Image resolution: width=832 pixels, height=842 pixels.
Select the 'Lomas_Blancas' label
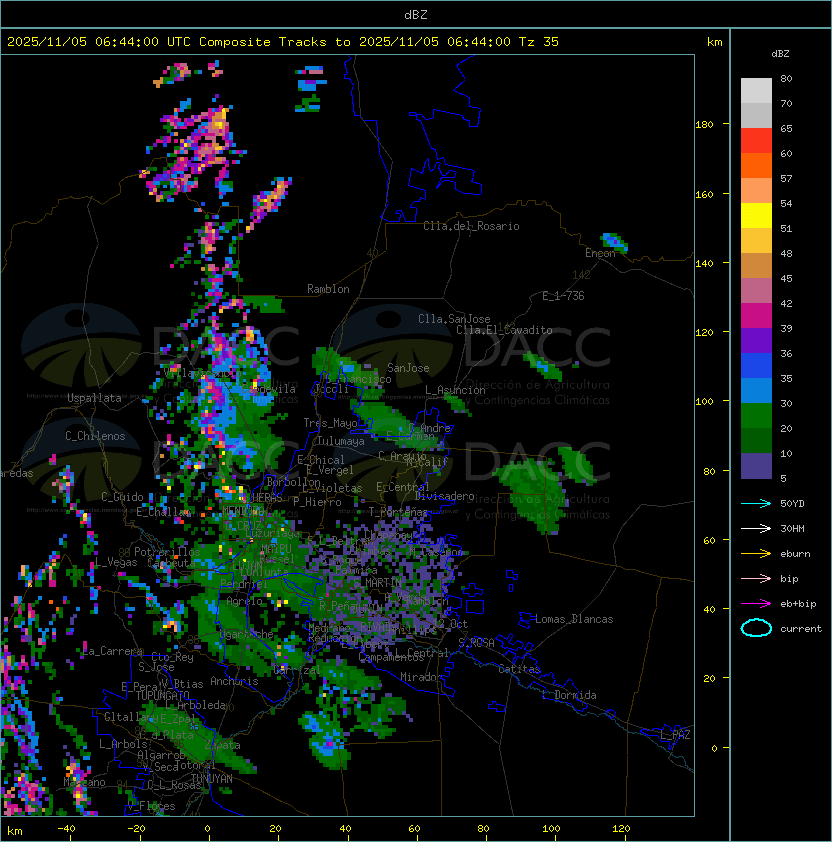574,619
